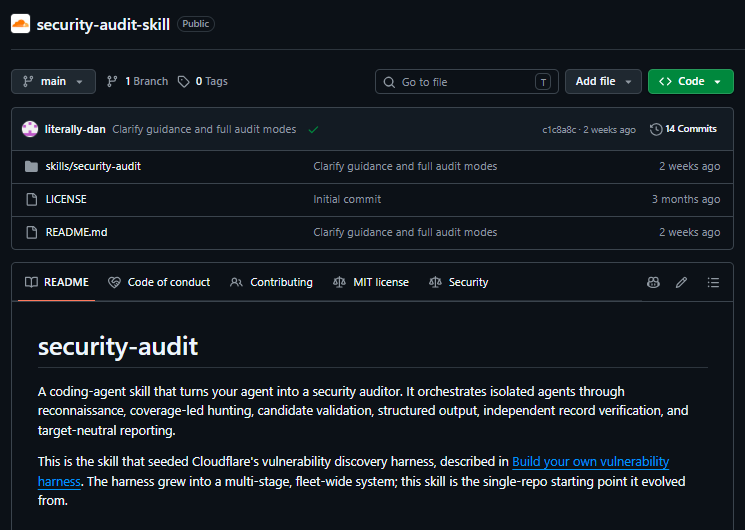Click the green checkmark commit status icon
The height and width of the screenshot is (530, 745).
coord(313,129)
